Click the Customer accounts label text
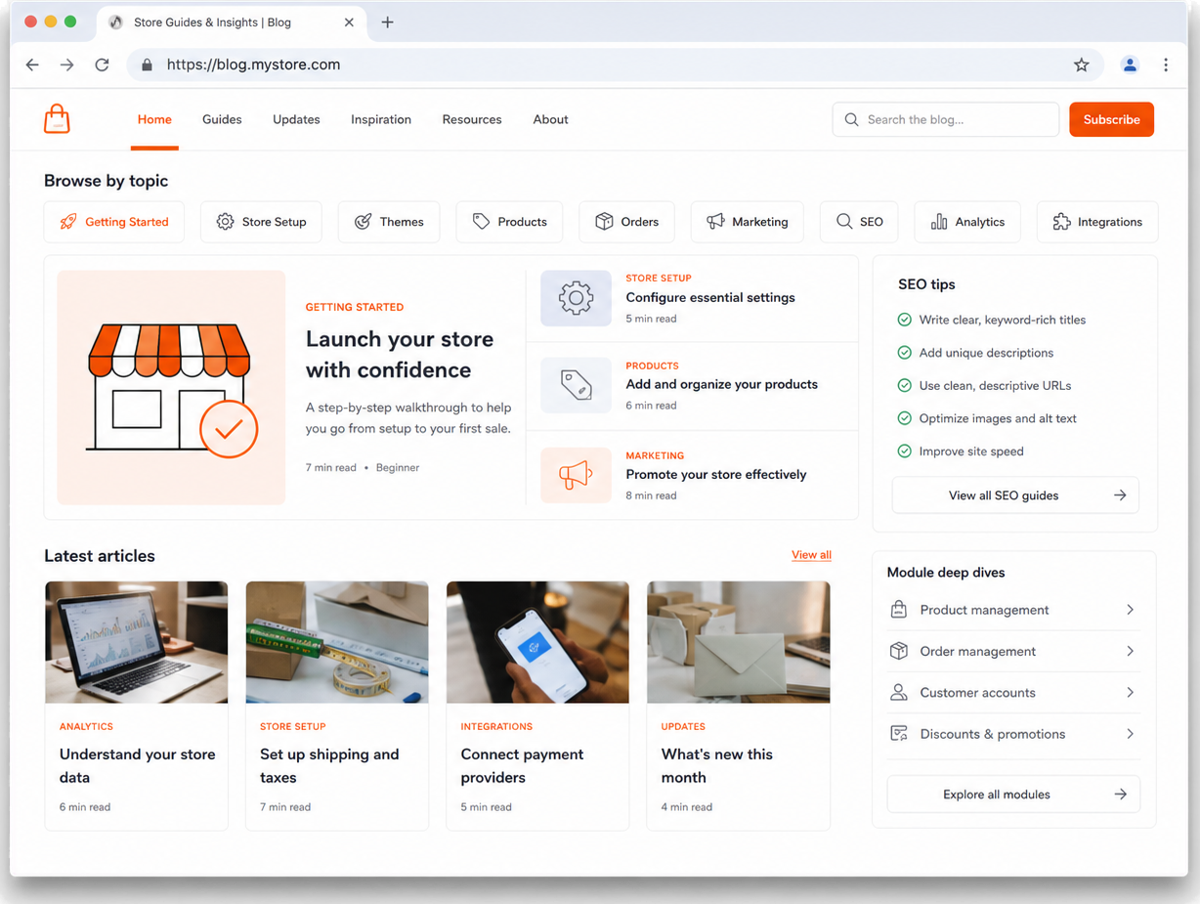 click(x=977, y=692)
